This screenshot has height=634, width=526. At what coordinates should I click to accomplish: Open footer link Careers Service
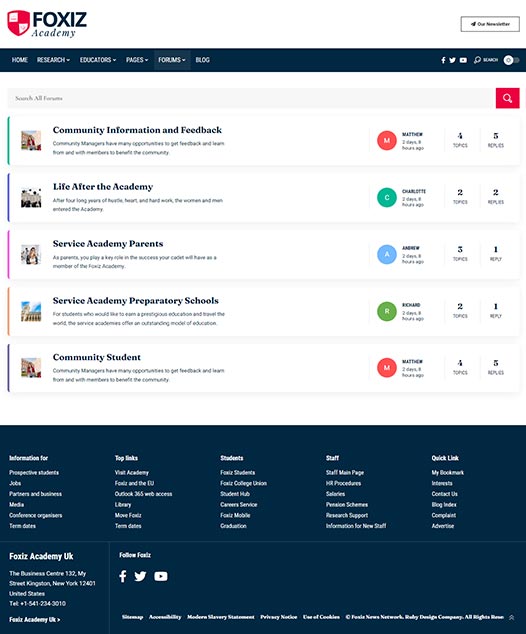(239, 505)
